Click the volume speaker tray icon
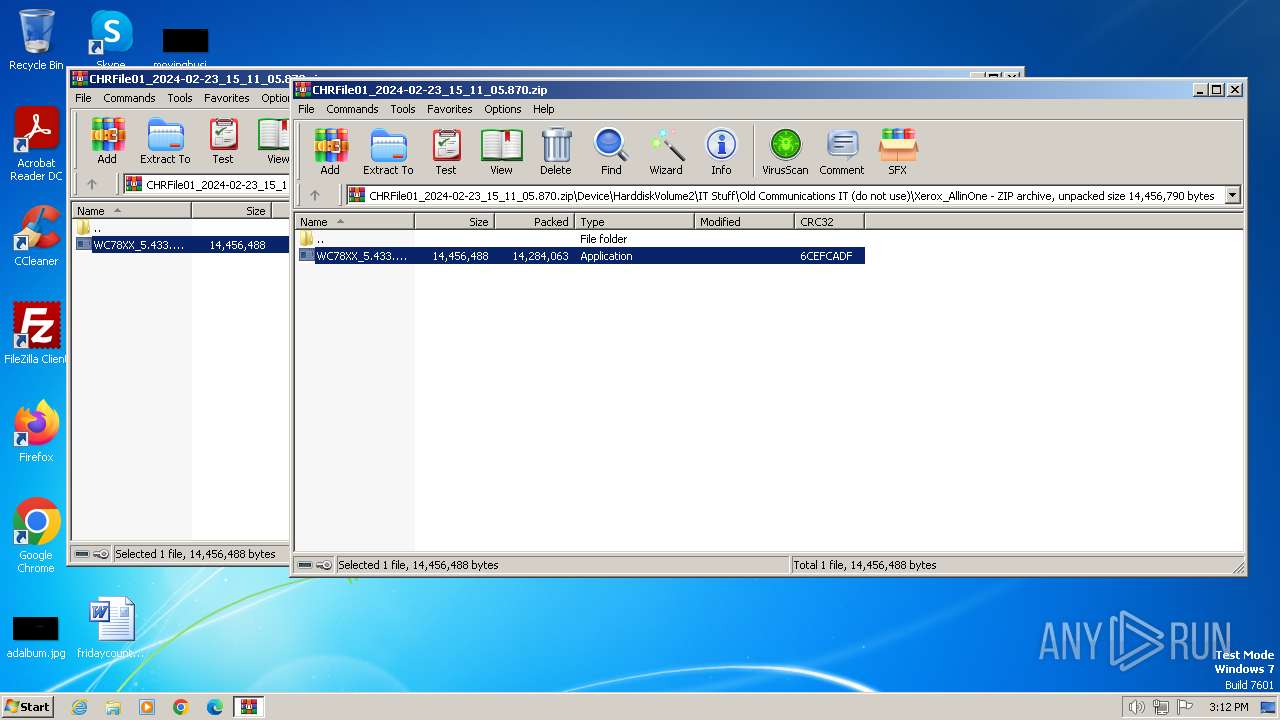 [1136, 707]
